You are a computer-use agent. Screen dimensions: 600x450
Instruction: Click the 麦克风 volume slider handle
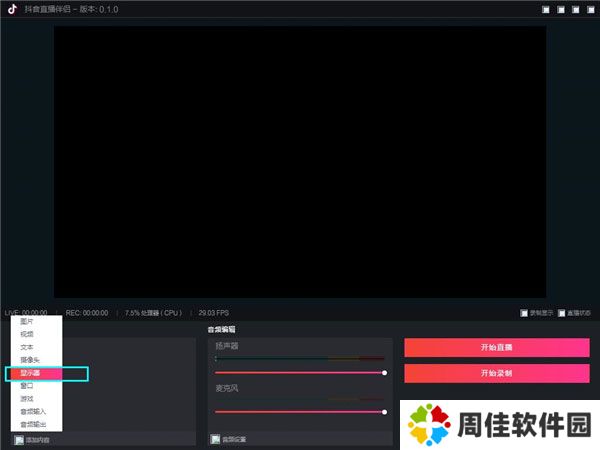point(385,411)
